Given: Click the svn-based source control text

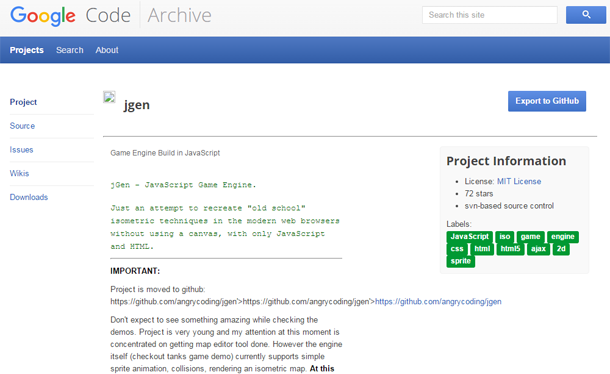Looking at the screenshot, I should point(509,206).
